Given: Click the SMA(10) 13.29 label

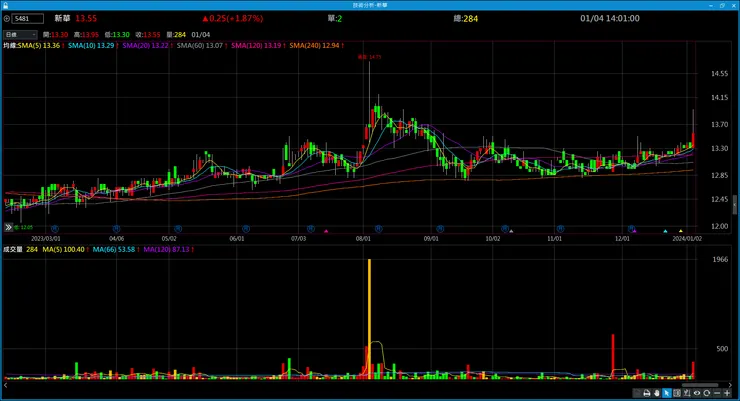Looking at the screenshot, I should [91, 46].
